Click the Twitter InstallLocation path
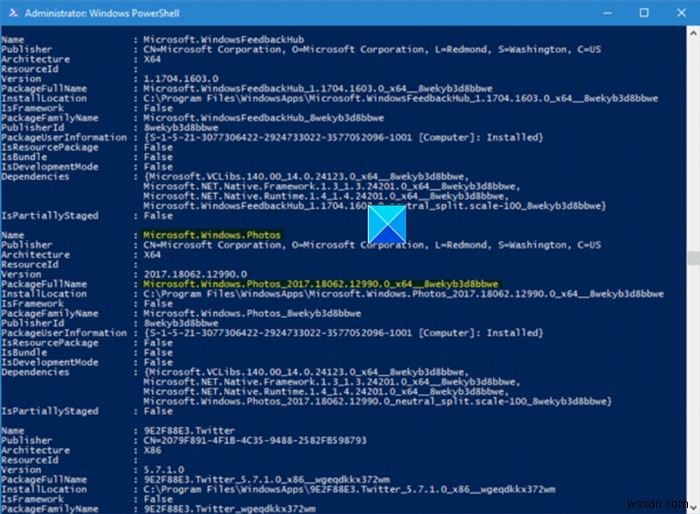 coord(349,489)
